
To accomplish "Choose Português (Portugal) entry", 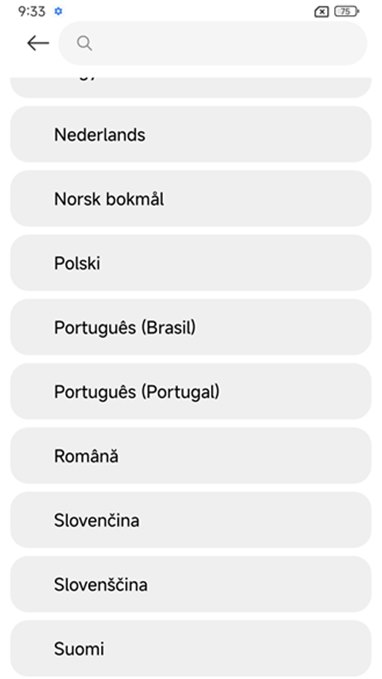I will (191, 391).
